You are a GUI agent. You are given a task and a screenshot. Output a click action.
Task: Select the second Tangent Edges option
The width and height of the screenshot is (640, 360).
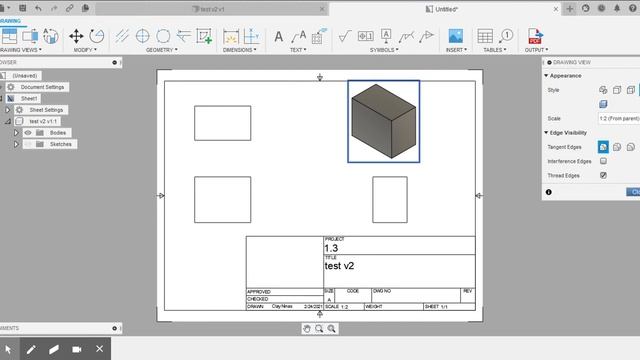click(x=617, y=147)
